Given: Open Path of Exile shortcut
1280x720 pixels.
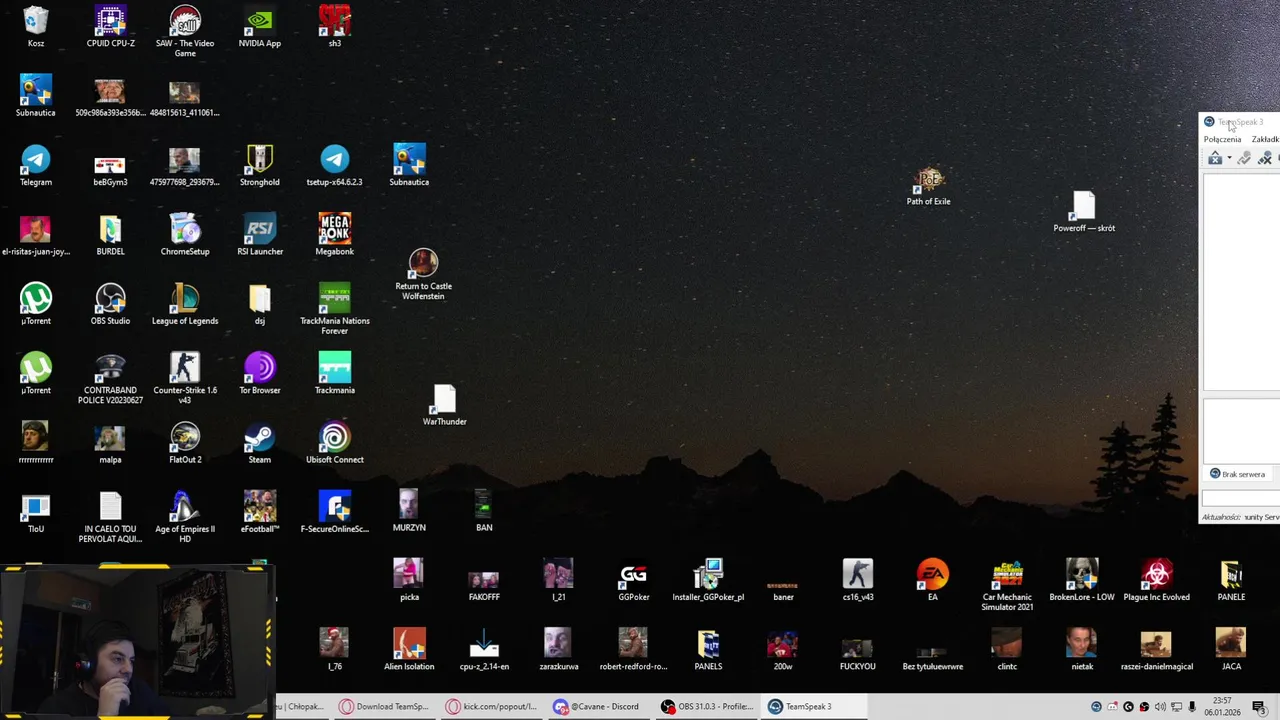Looking at the screenshot, I should point(929,186).
